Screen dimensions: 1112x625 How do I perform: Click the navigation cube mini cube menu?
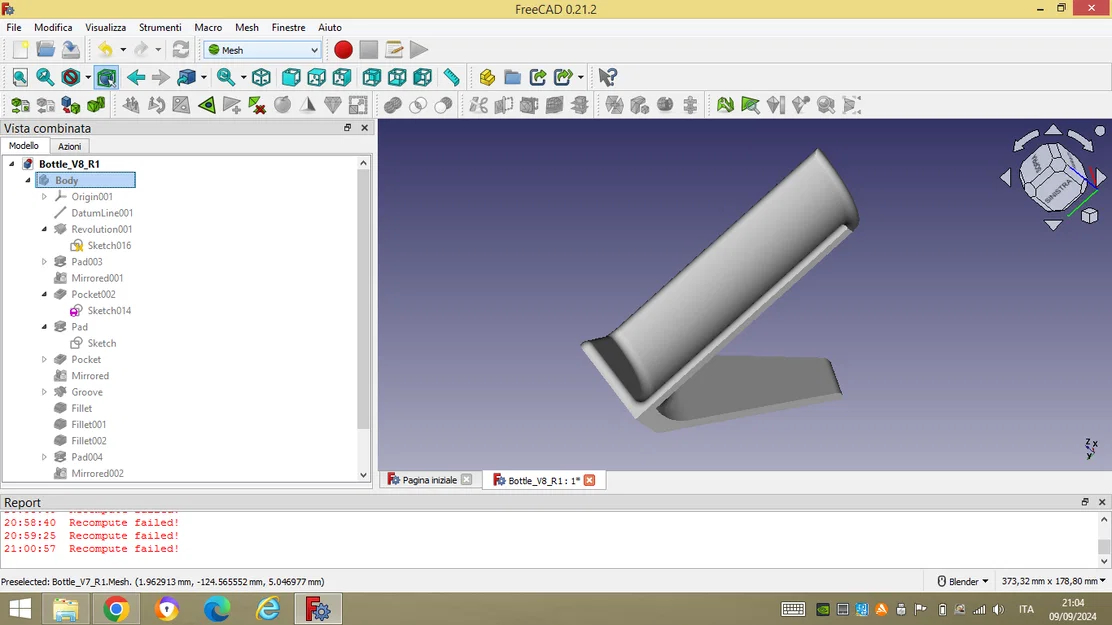(1090, 216)
